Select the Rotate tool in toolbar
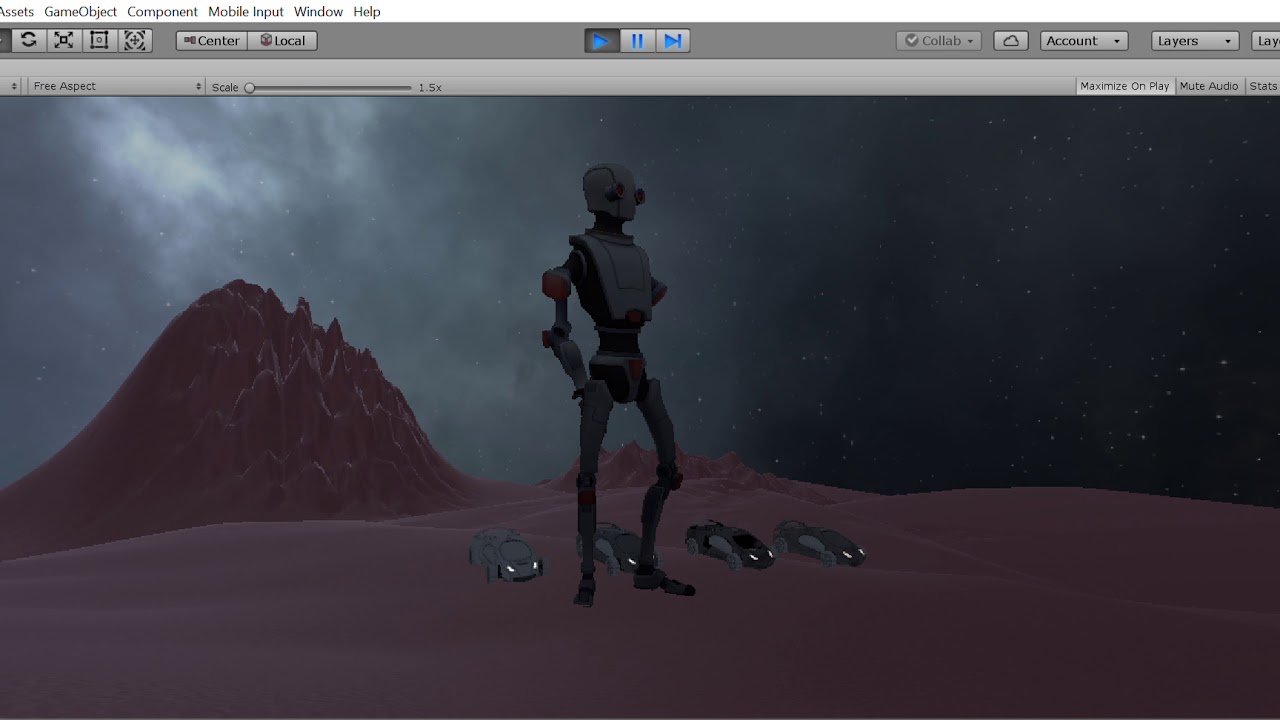Screen dimensions: 1280x720 [x=28, y=40]
